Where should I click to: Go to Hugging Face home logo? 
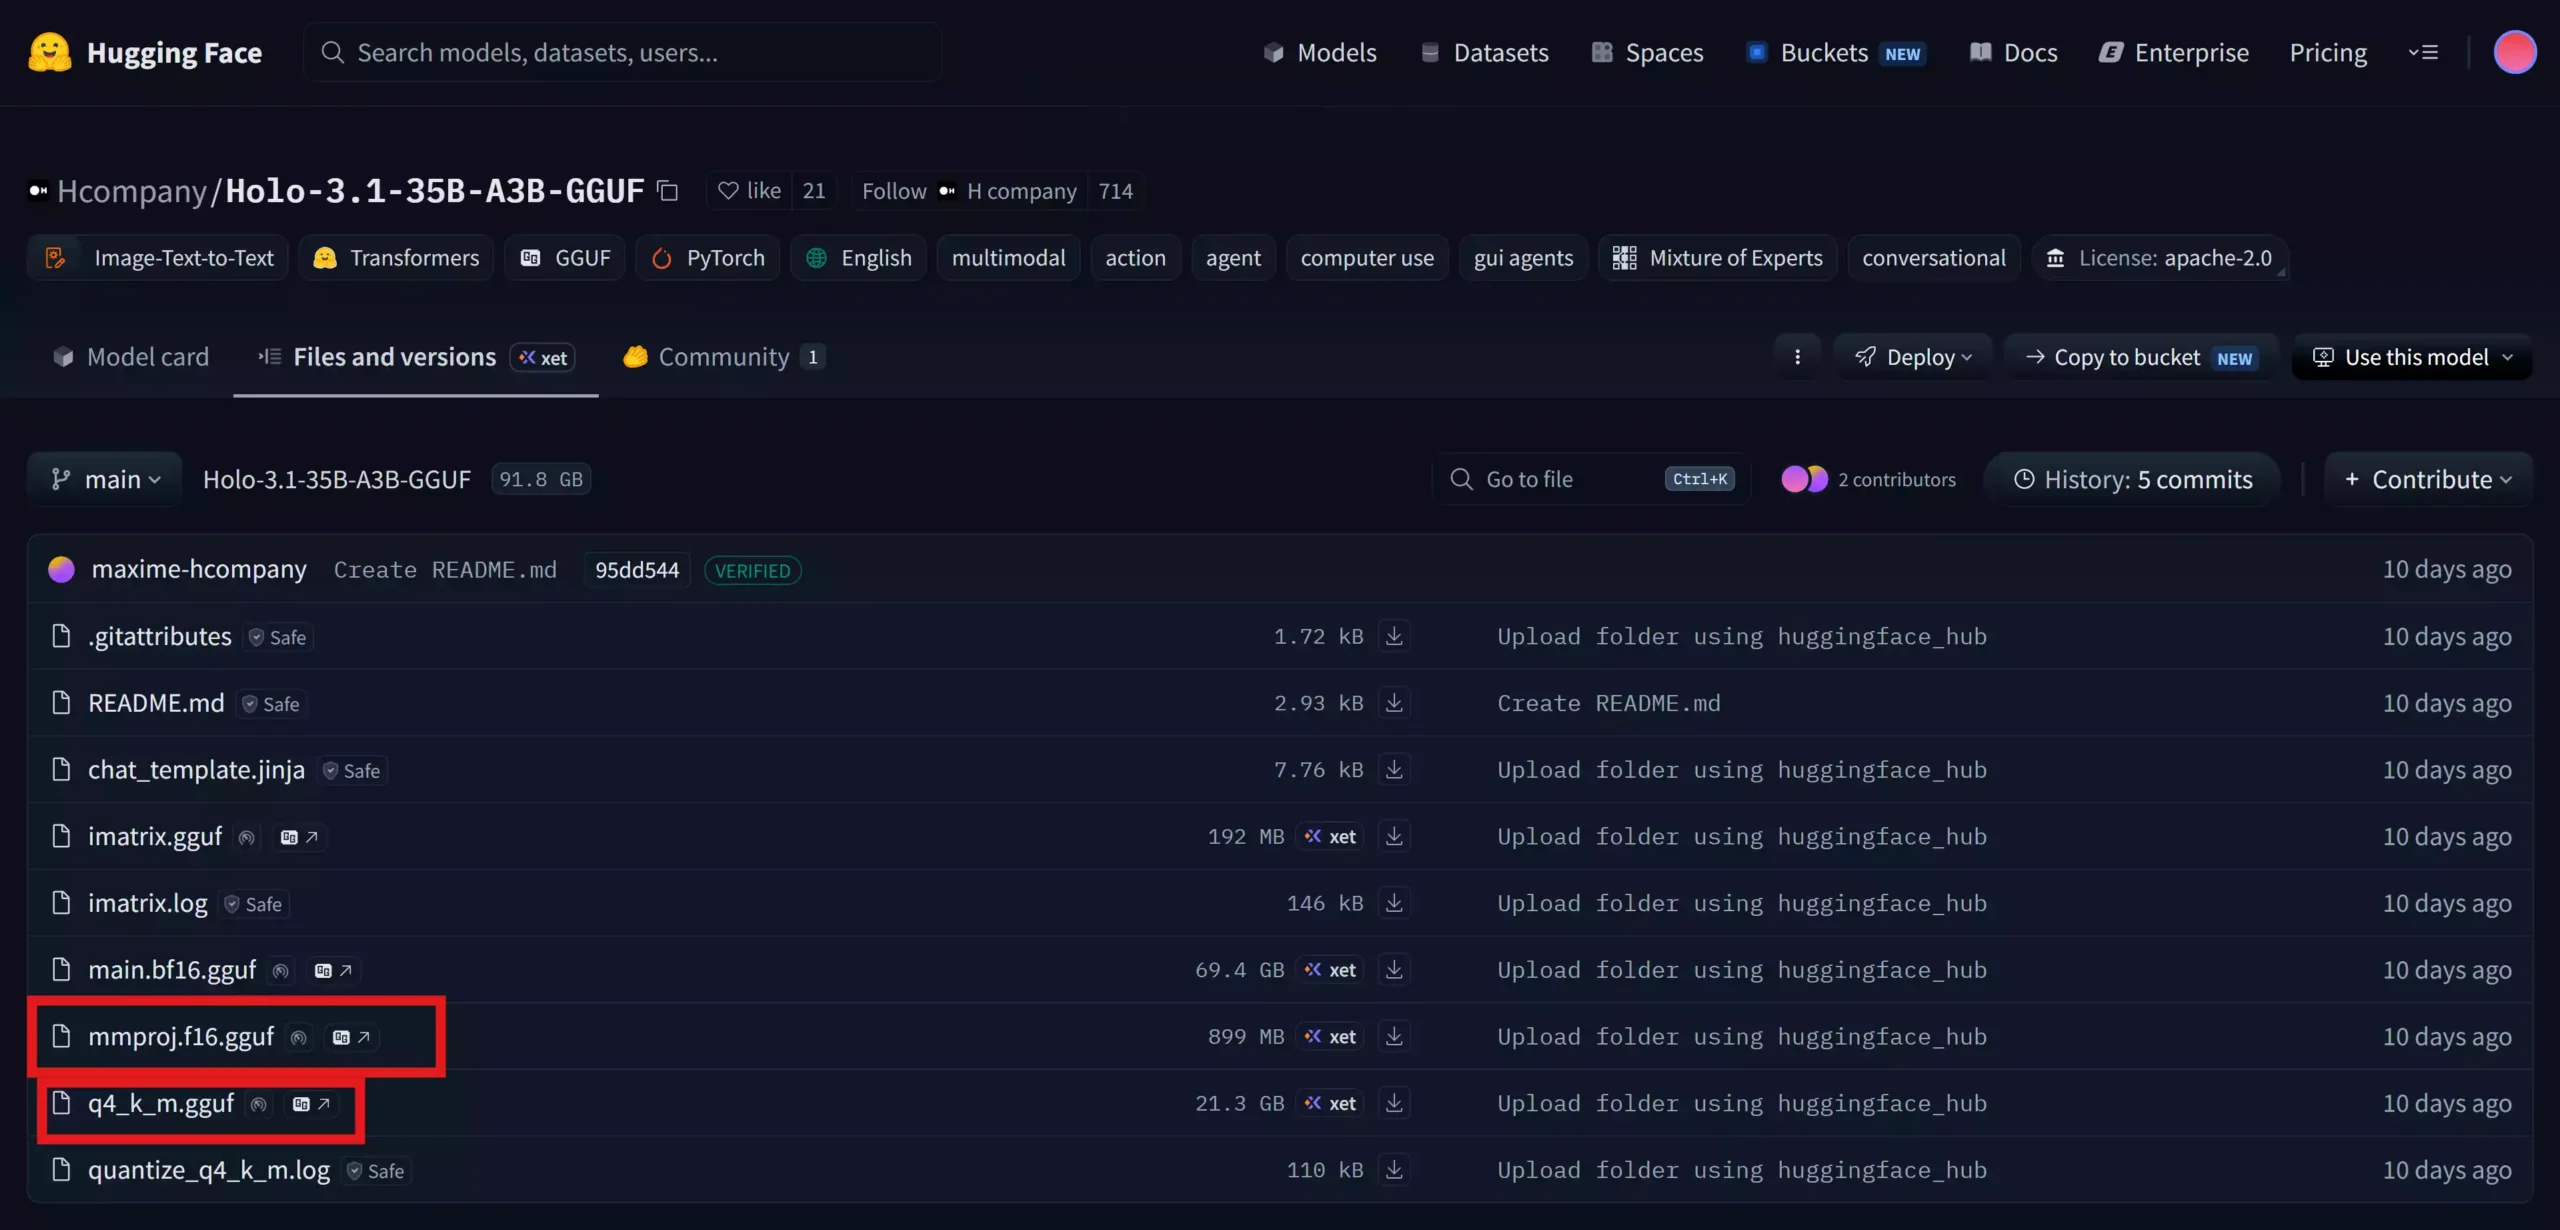(x=145, y=52)
